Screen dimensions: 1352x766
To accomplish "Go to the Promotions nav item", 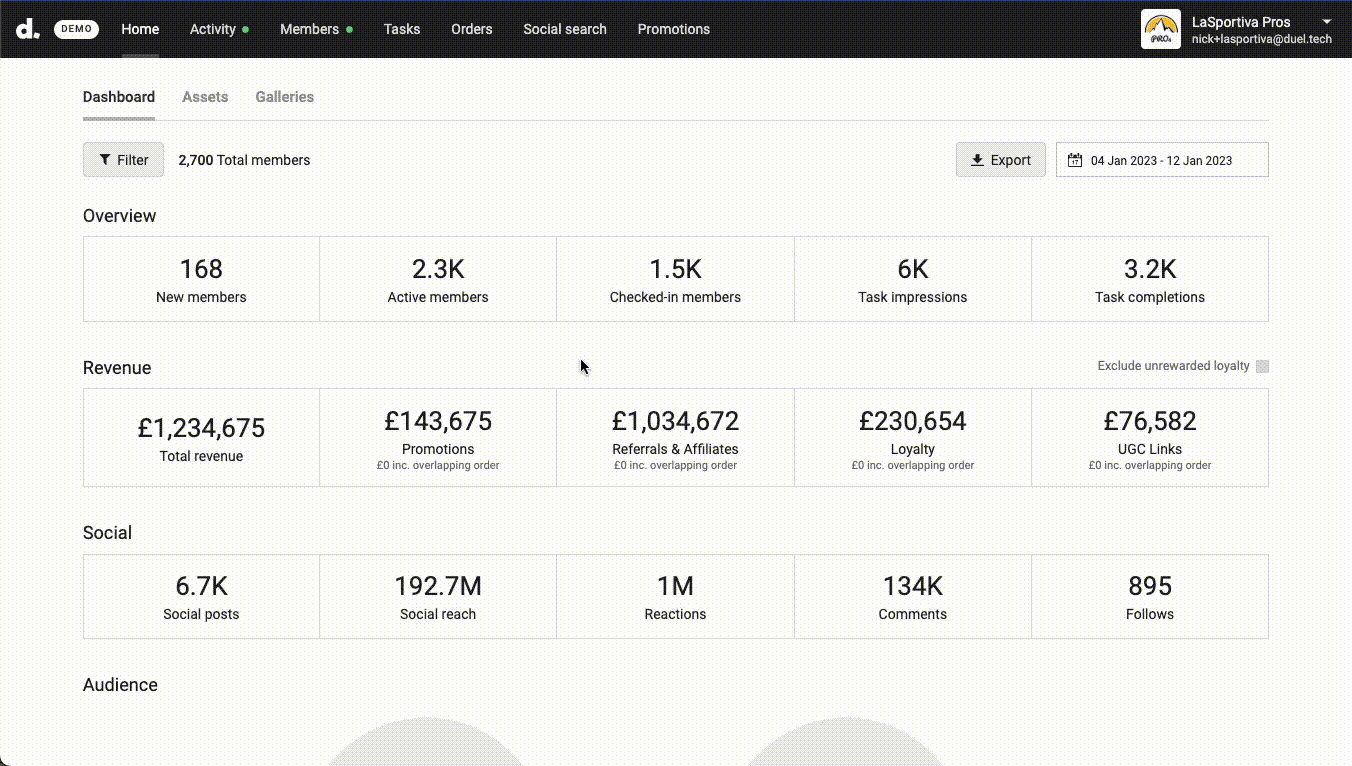I will click(674, 29).
